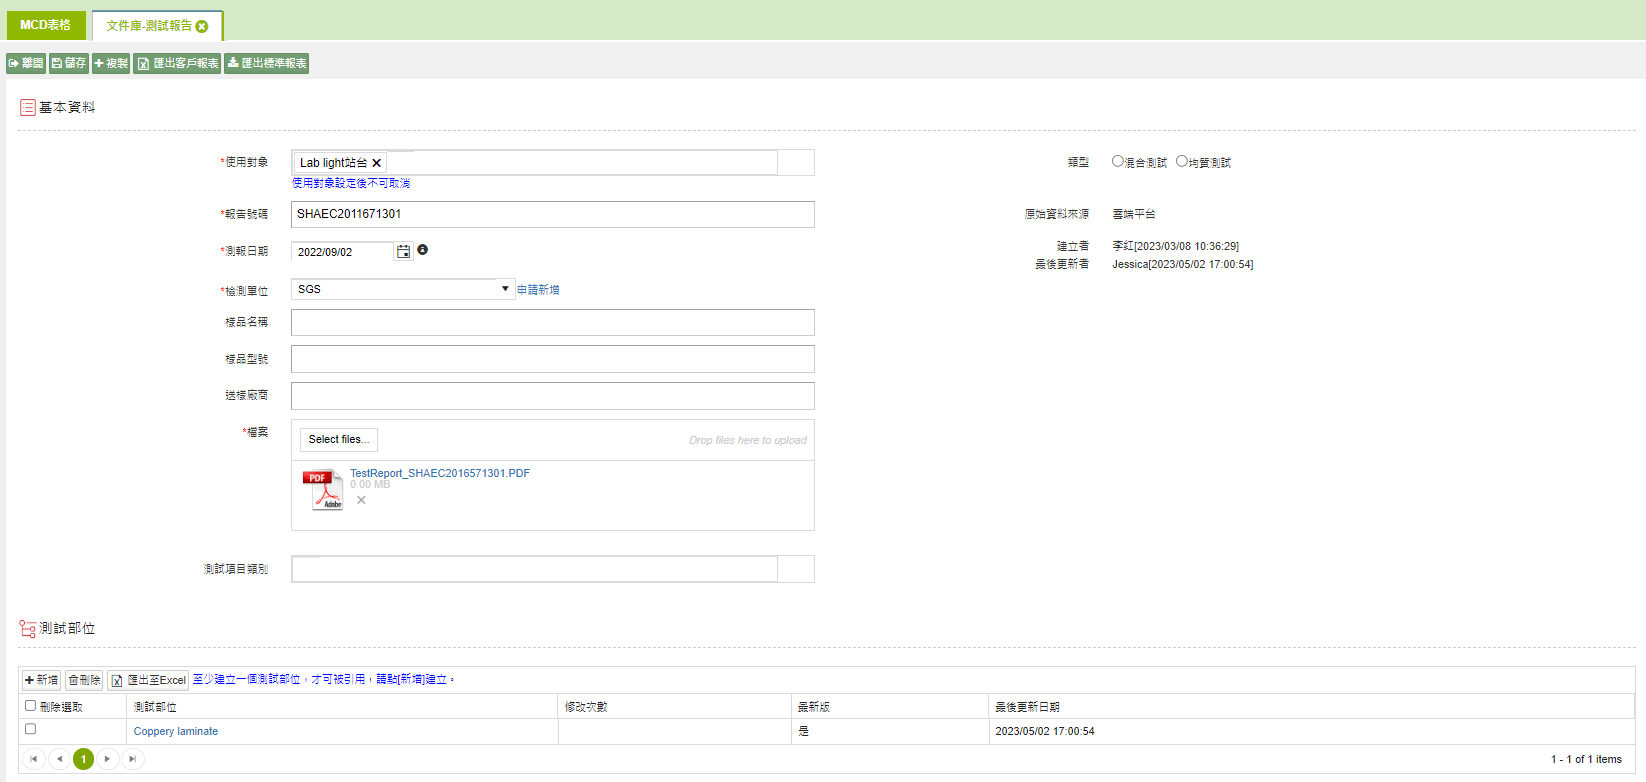Toggle the 刪除選取 header checkbox
The height and width of the screenshot is (782, 1646).
[30, 705]
